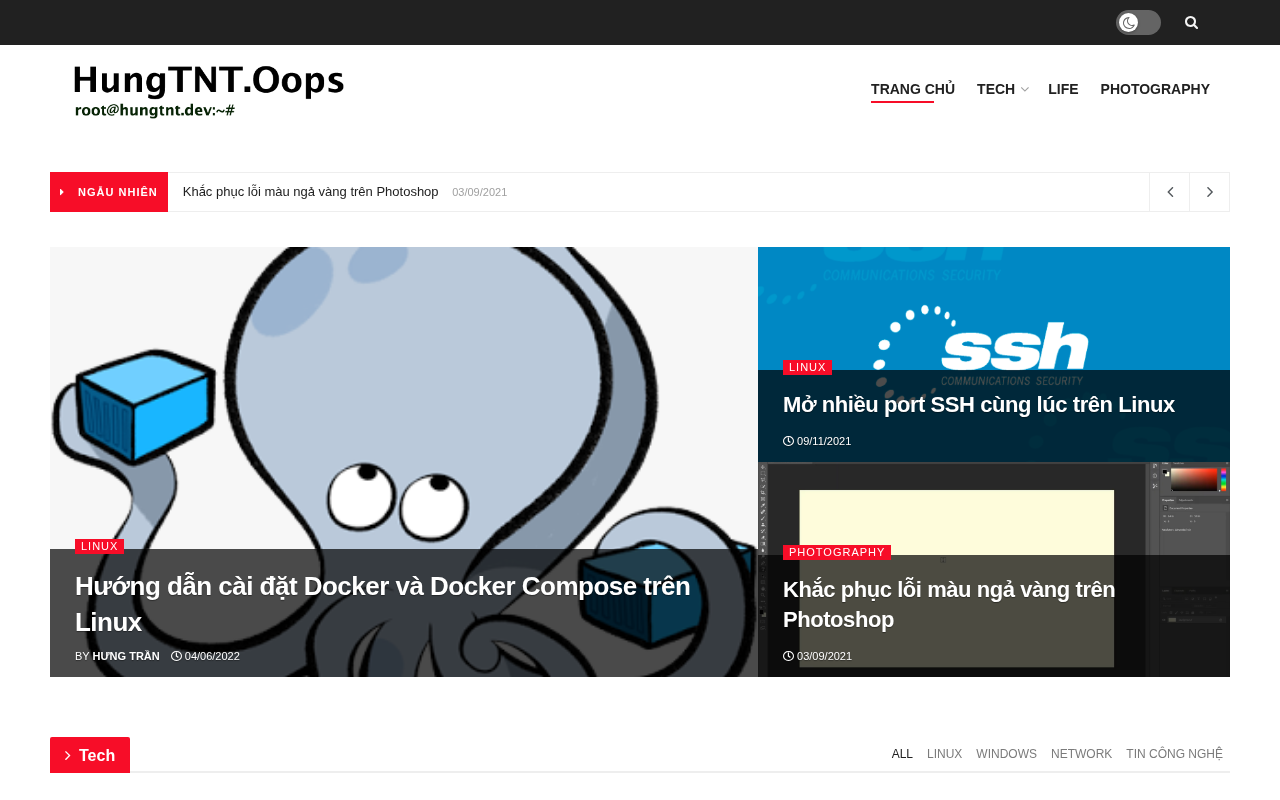This screenshot has height=800, width=1280.
Task: Open the multiple SSH ports article title
Action: [979, 405]
